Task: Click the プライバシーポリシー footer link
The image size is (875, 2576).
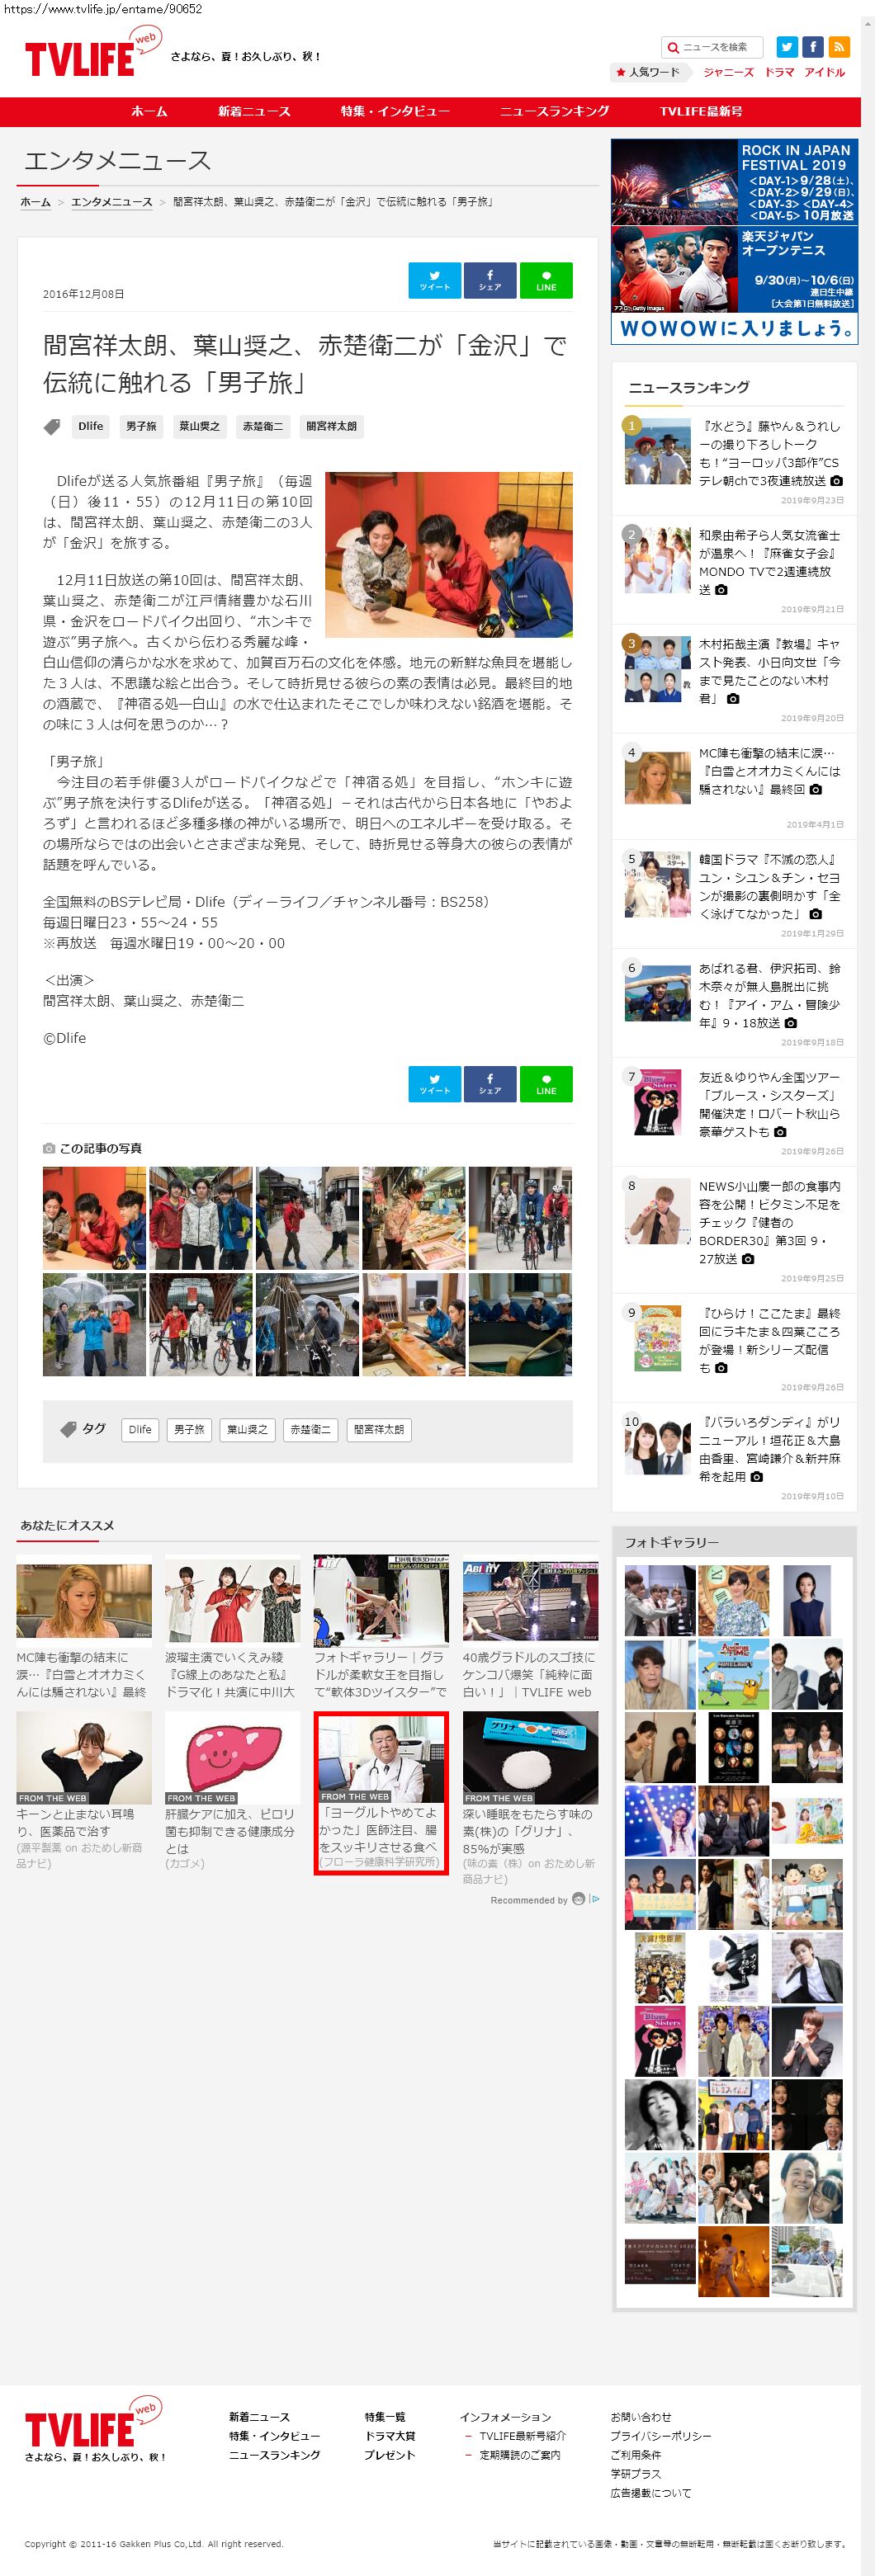Action: pyautogui.click(x=660, y=2435)
